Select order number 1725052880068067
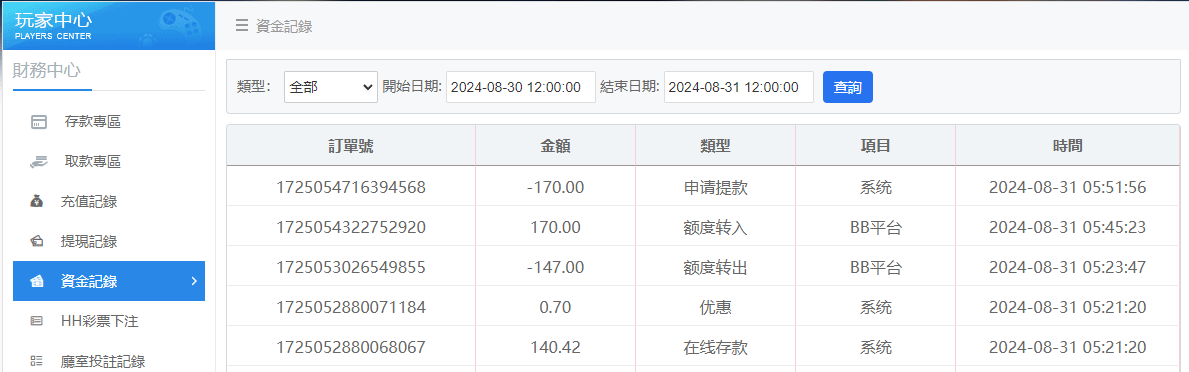Image resolution: width=1189 pixels, height=372 pixels. [x=351, y=348]
